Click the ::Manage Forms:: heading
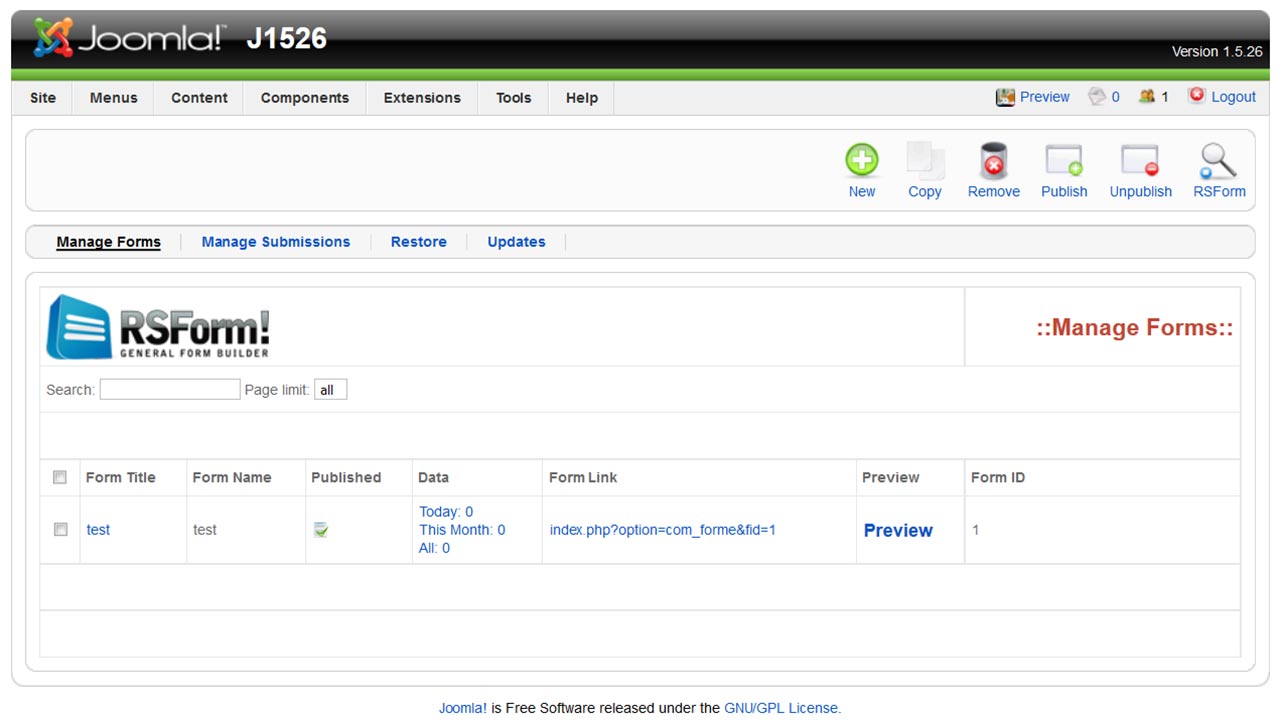 pyautogui.click(x=1134, y=328)
